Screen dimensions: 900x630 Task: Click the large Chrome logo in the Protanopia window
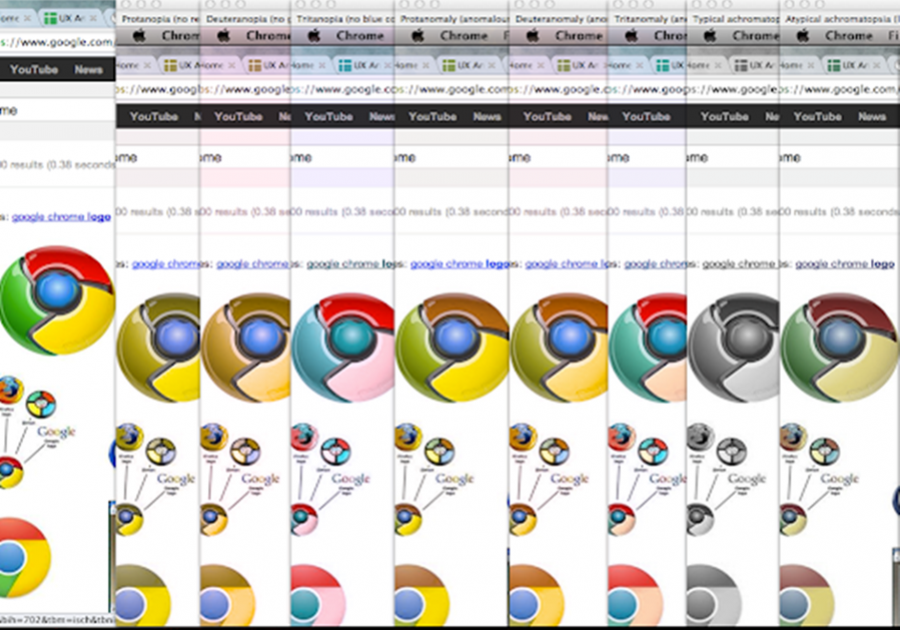(158, 348)
